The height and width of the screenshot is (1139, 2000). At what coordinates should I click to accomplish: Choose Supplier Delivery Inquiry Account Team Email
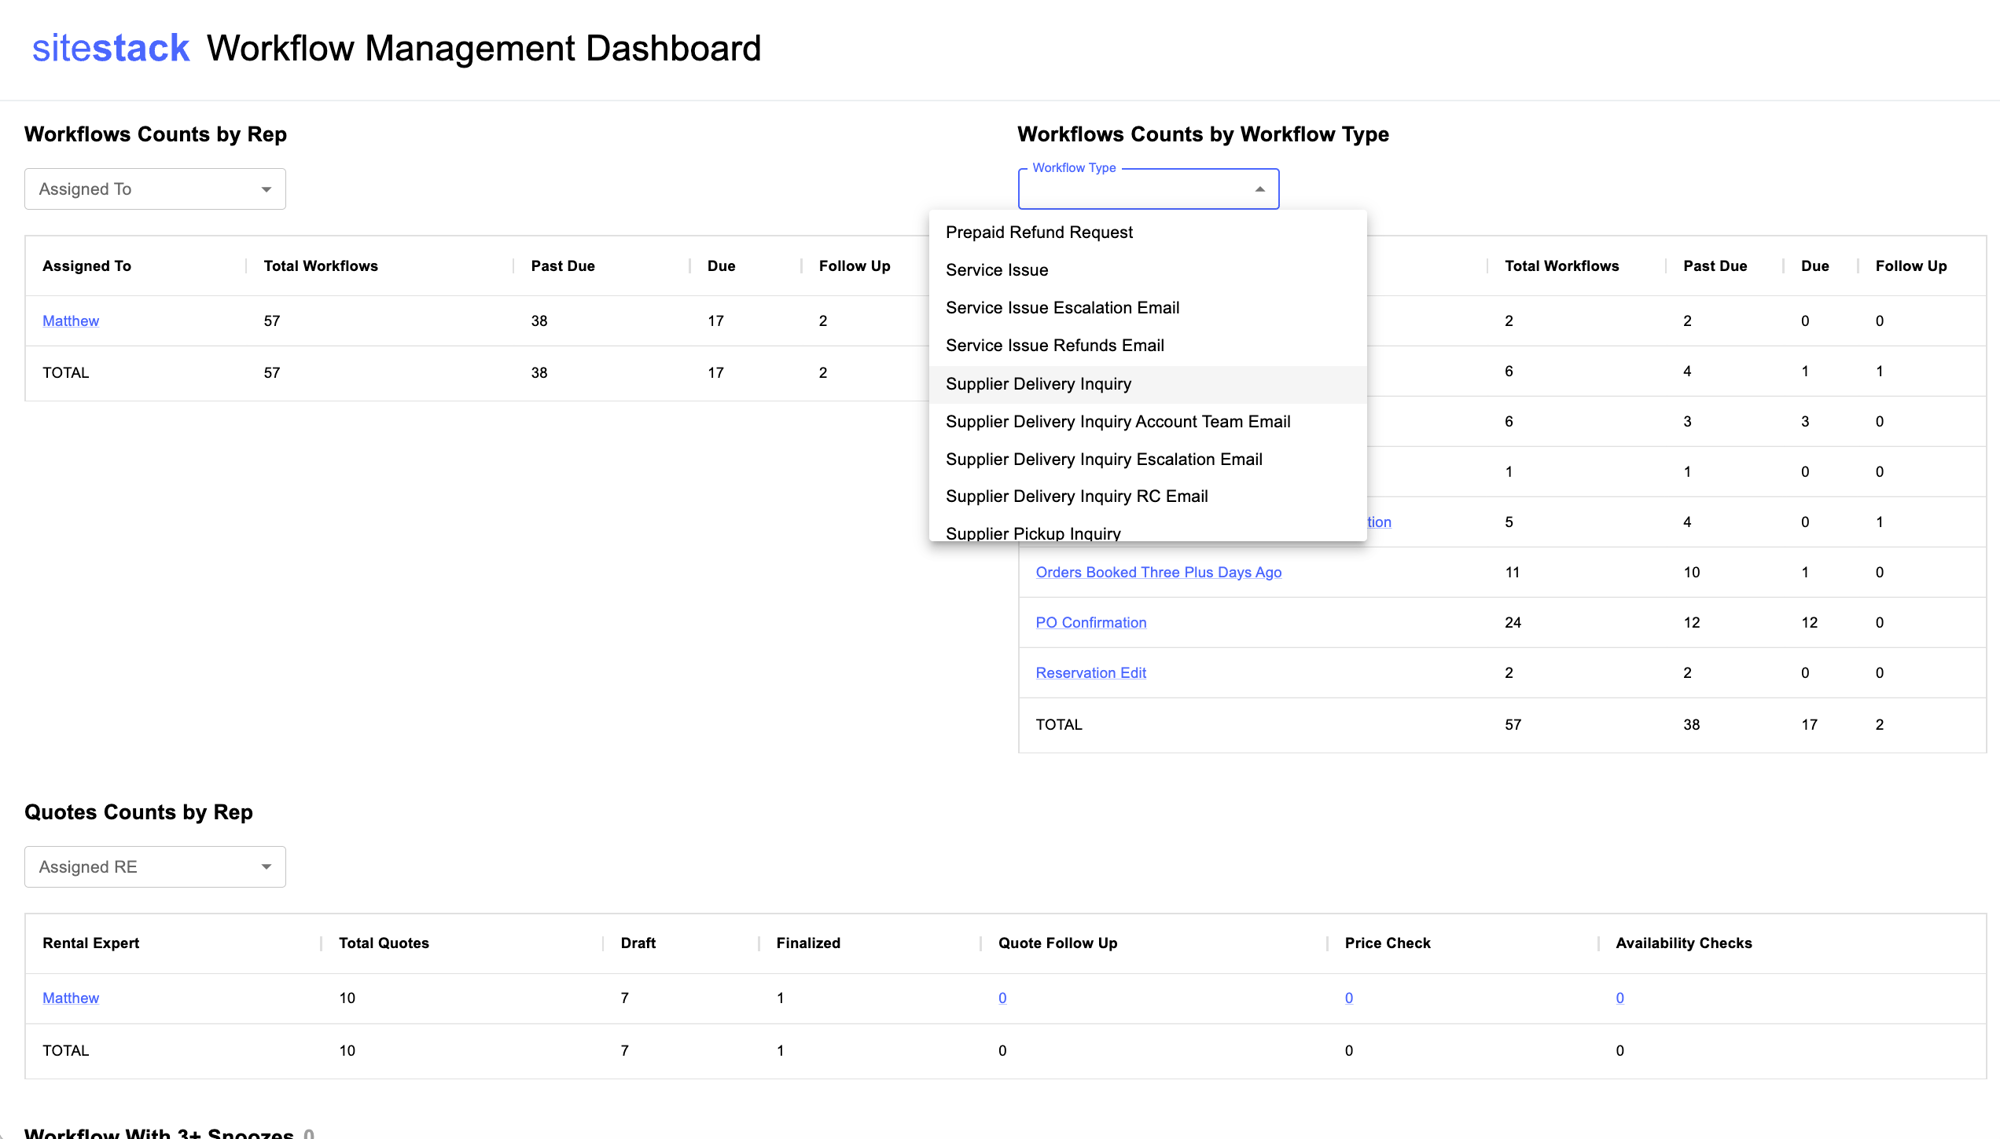pos(1117,422)
